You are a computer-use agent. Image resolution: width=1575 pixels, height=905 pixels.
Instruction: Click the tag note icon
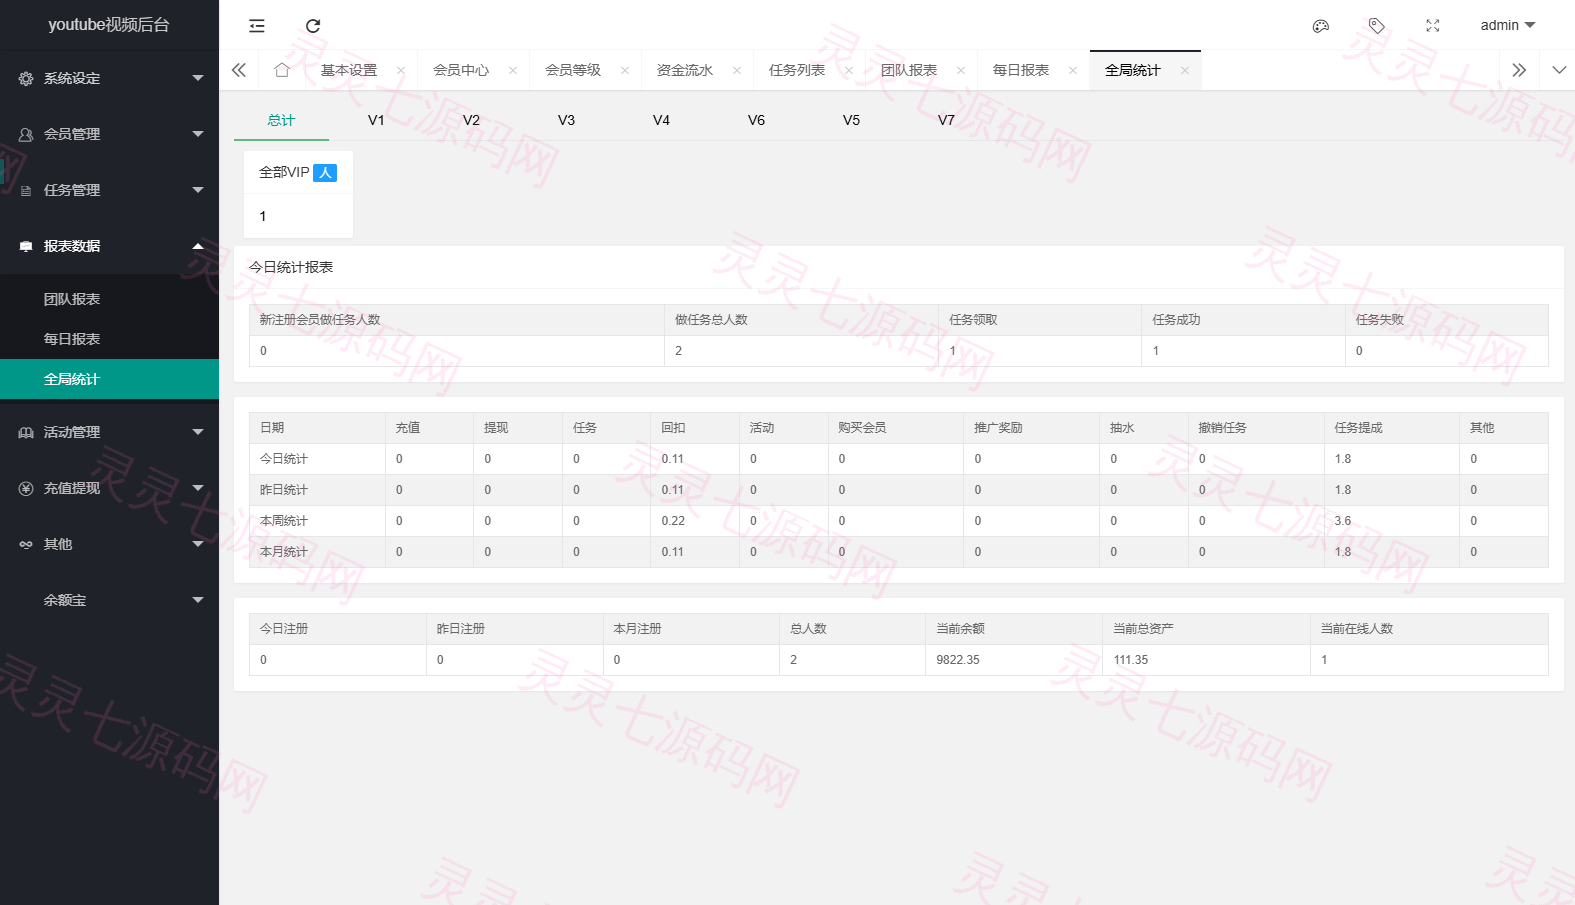(1377, 26)
